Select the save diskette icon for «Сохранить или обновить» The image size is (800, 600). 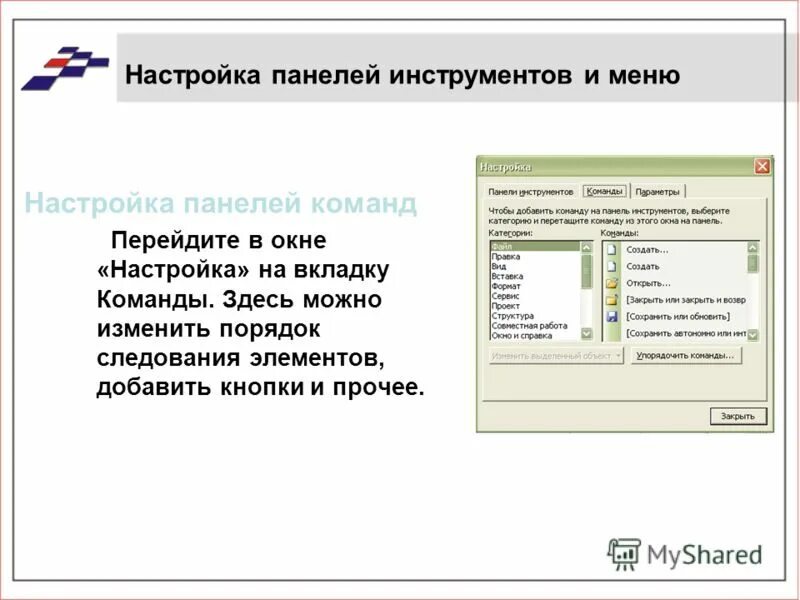[611, 315]
